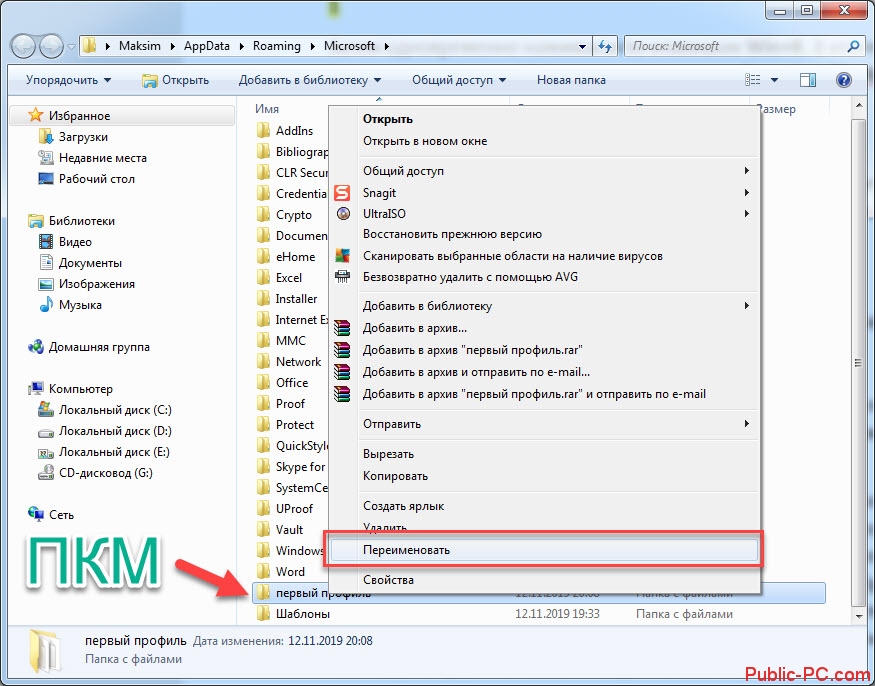Choose Вырезать in context menu
The image size is (875, 686).
click(x=545, y=454)
